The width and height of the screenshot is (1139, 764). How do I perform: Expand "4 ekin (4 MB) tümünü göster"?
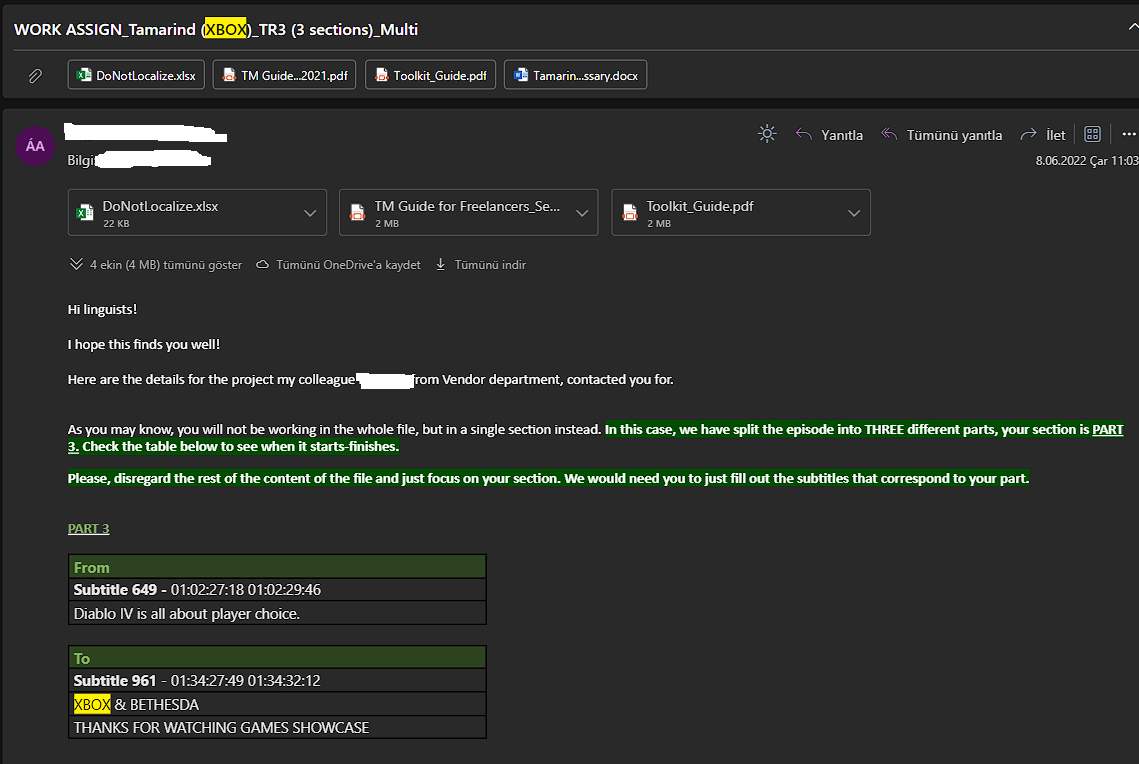[156, 265]
